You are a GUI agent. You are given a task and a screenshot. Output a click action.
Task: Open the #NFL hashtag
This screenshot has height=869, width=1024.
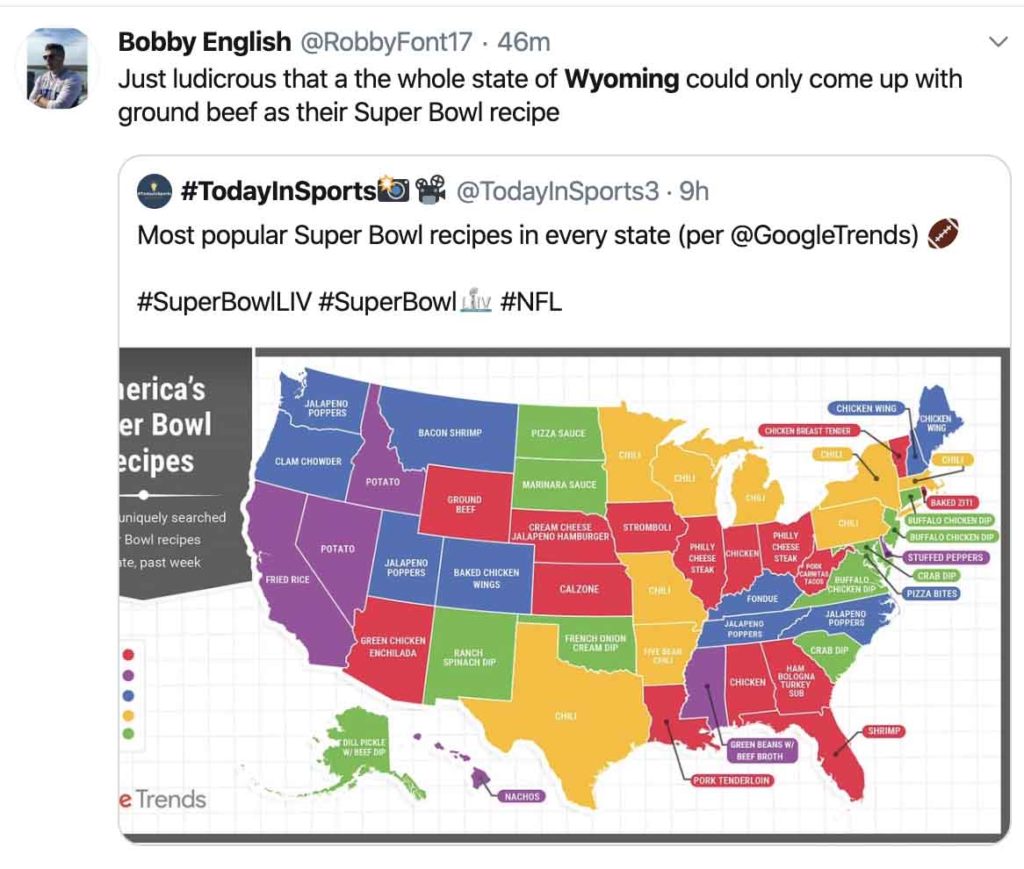click(531, 302)
